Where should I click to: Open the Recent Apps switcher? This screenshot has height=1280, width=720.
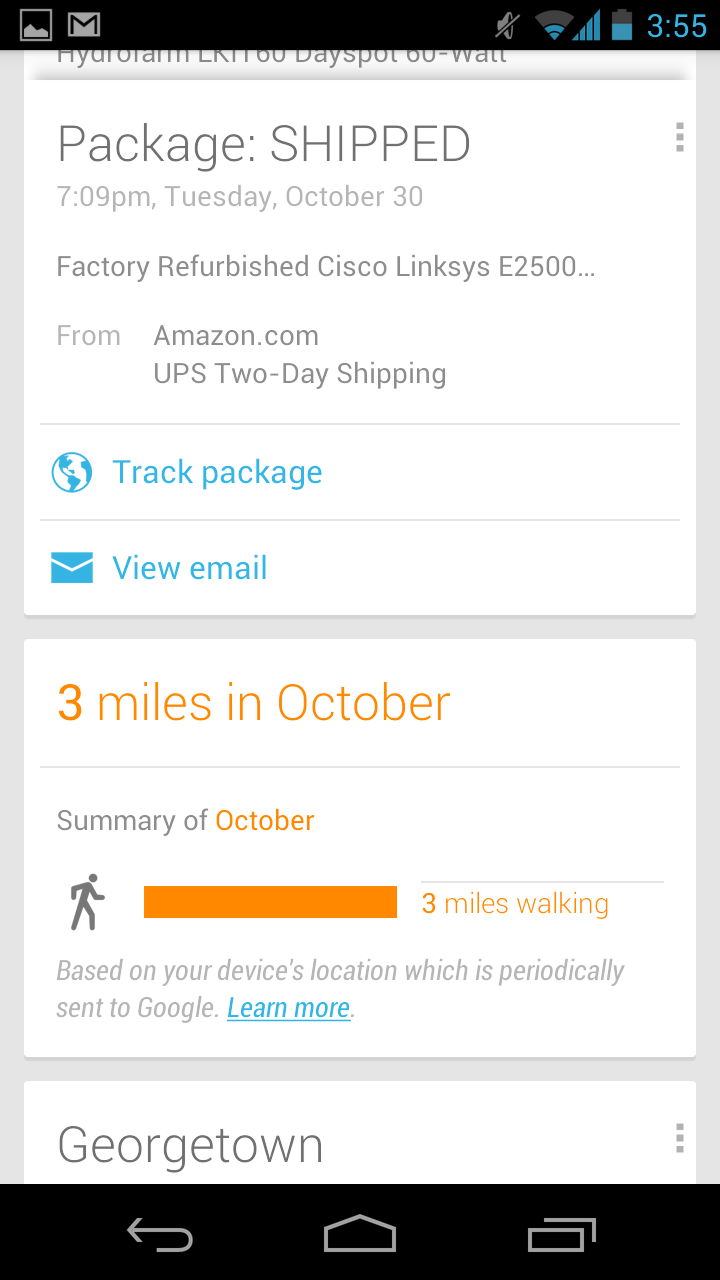pos(561,1236)
